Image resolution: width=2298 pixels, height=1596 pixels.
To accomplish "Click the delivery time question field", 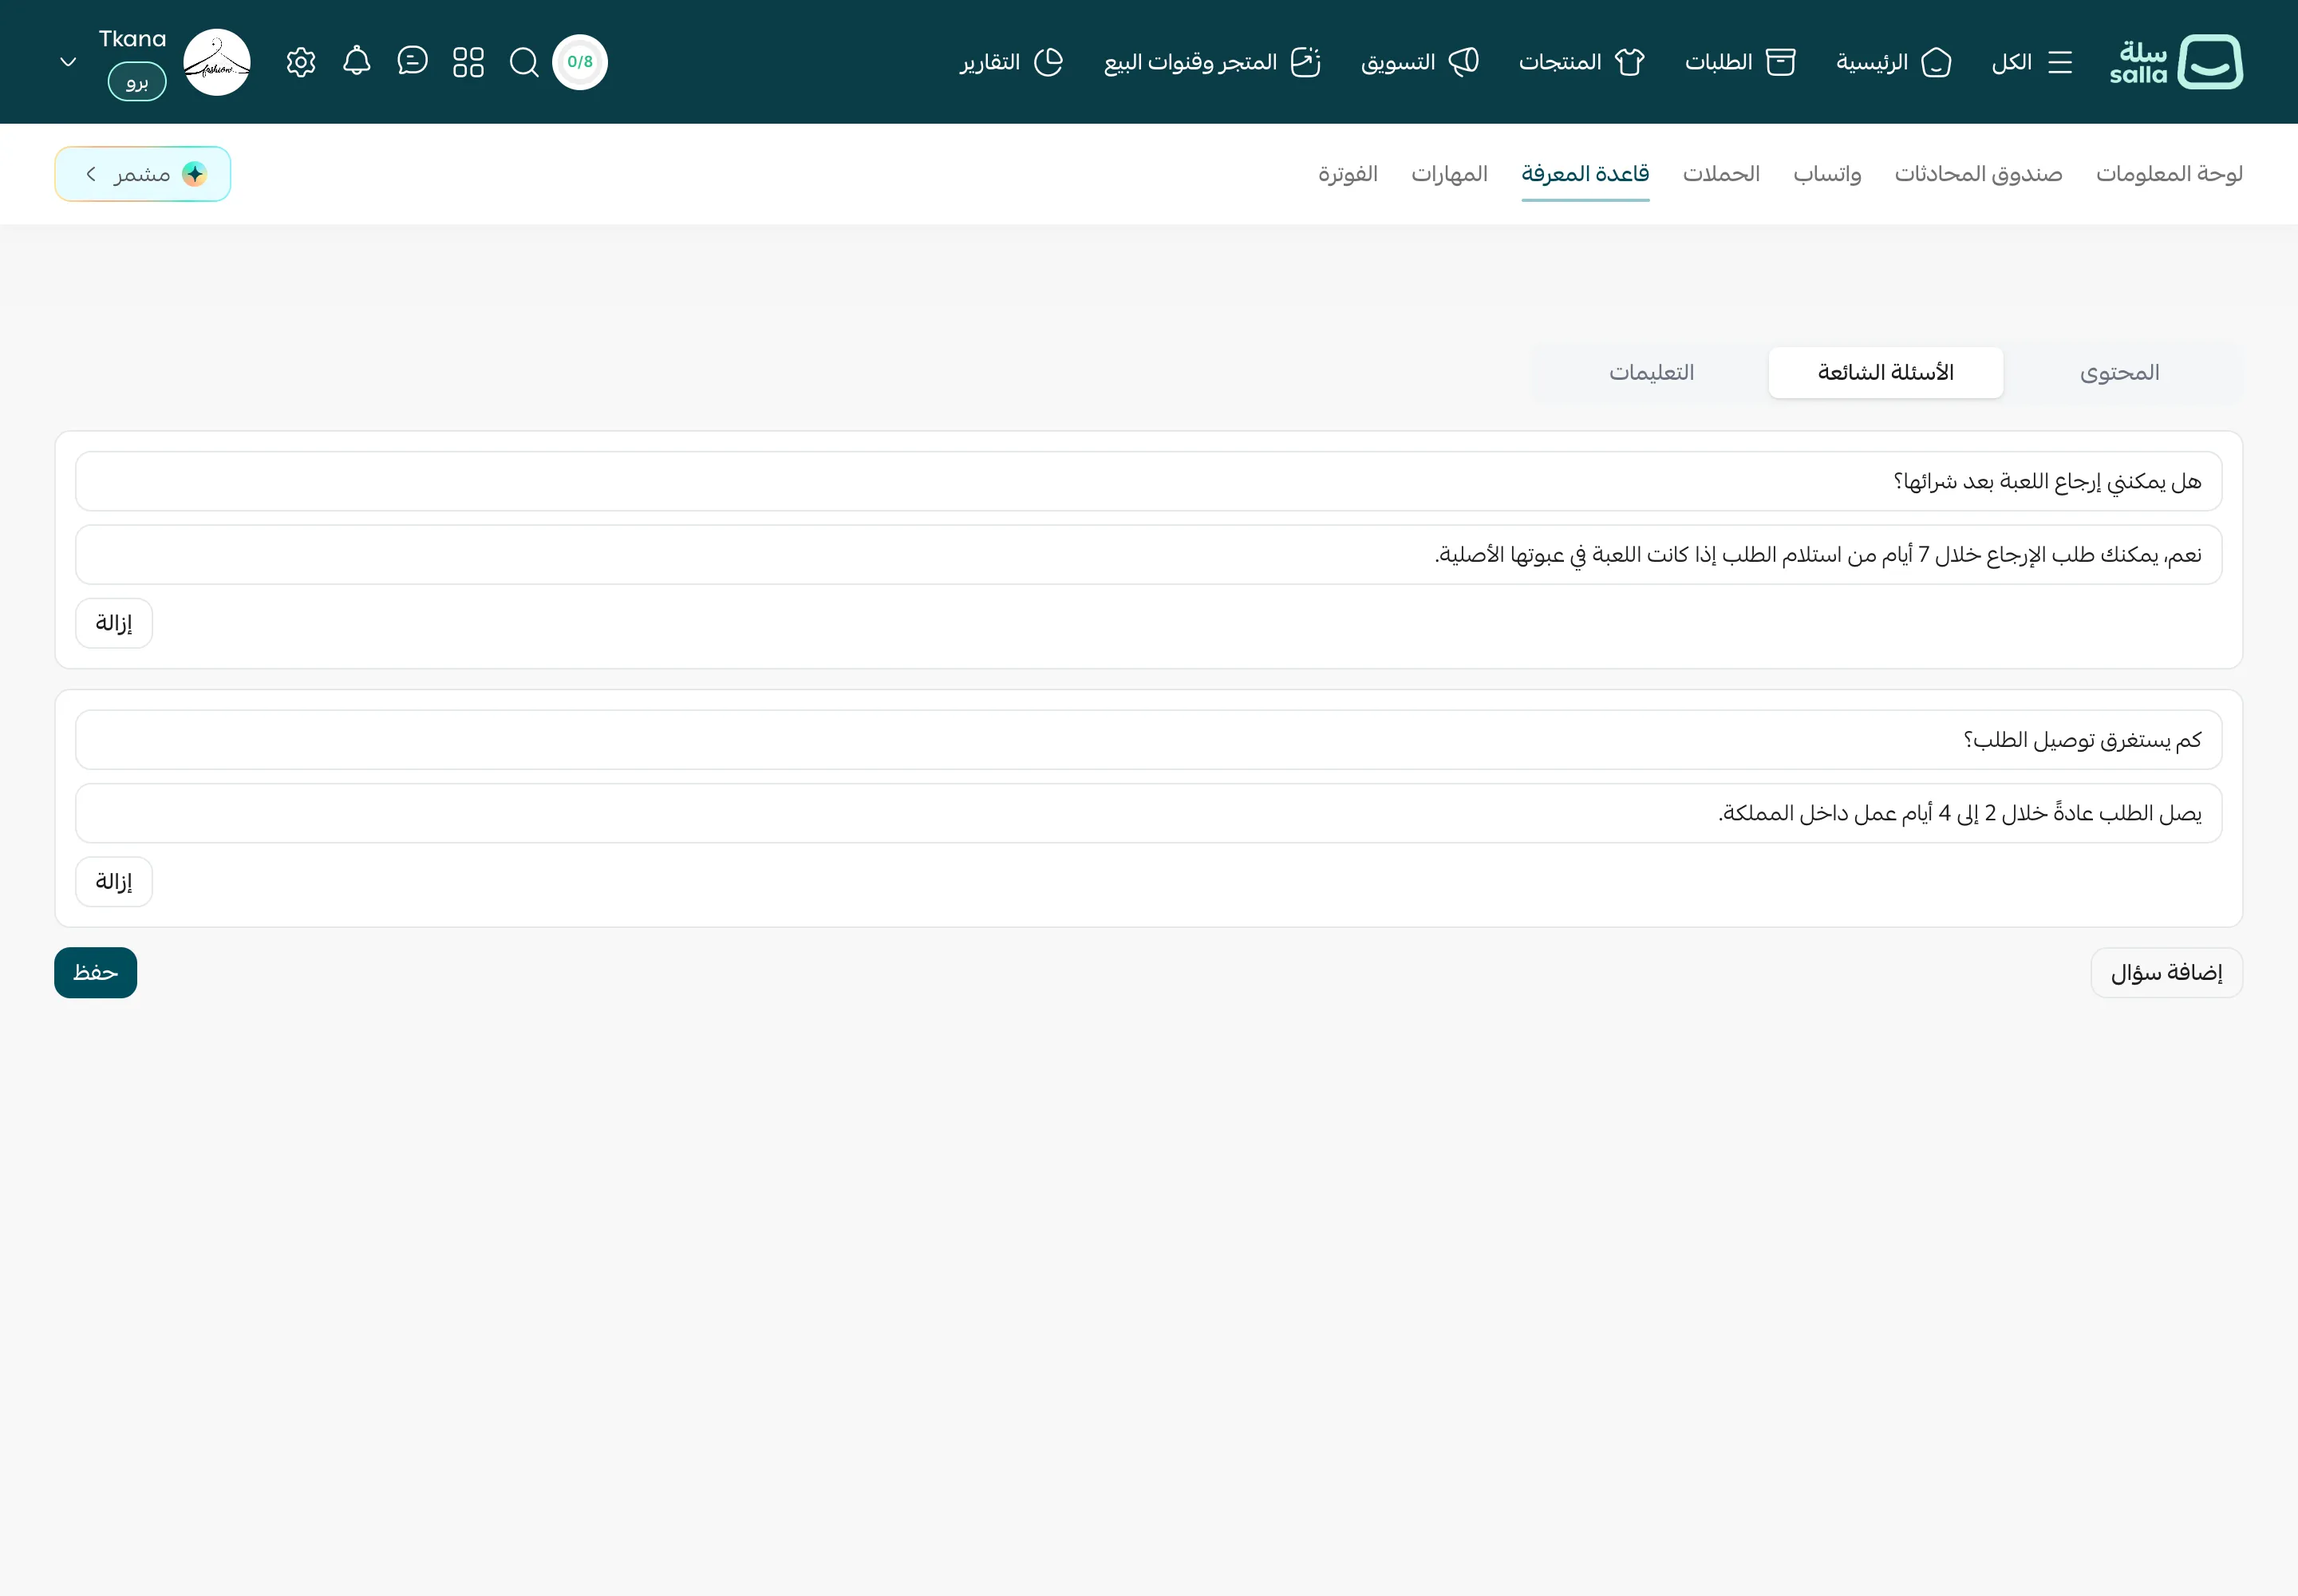I will [1149, 740].
